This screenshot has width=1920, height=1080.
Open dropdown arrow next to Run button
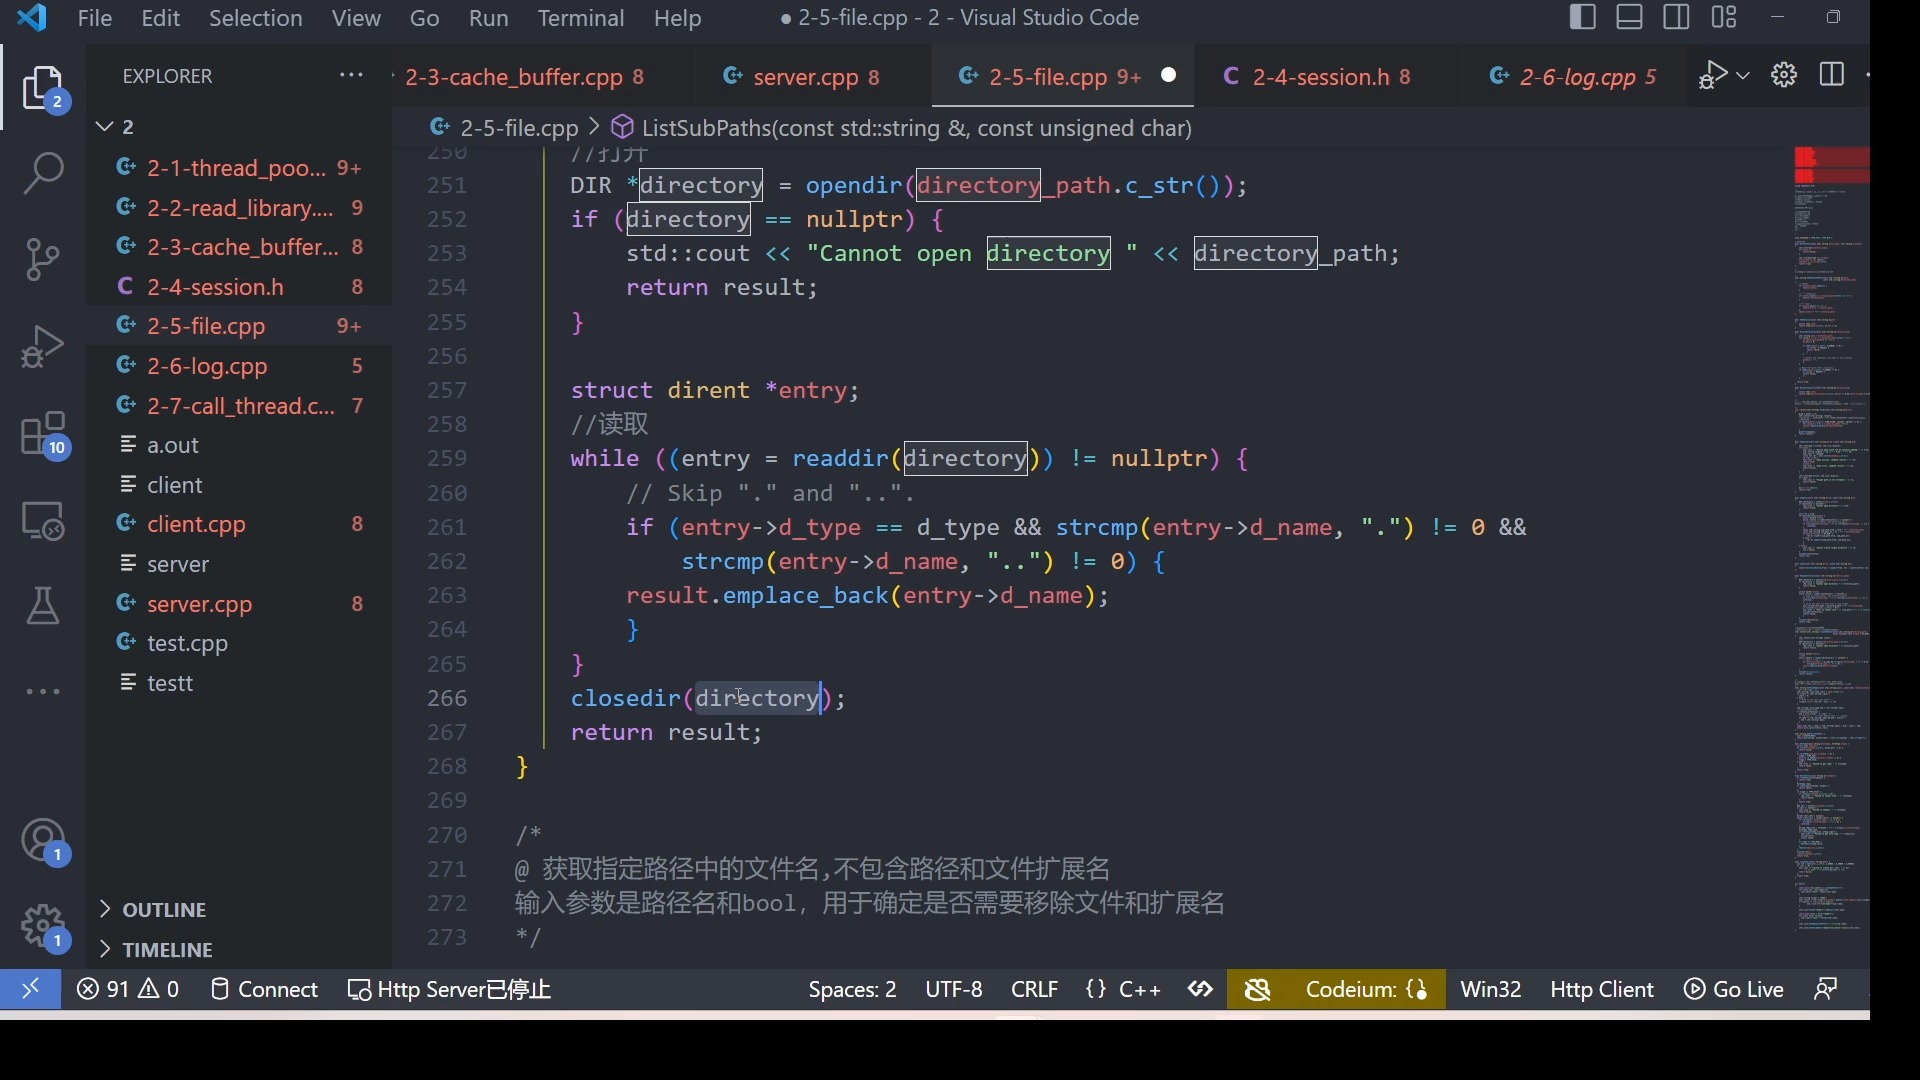tap(1744, 76)
